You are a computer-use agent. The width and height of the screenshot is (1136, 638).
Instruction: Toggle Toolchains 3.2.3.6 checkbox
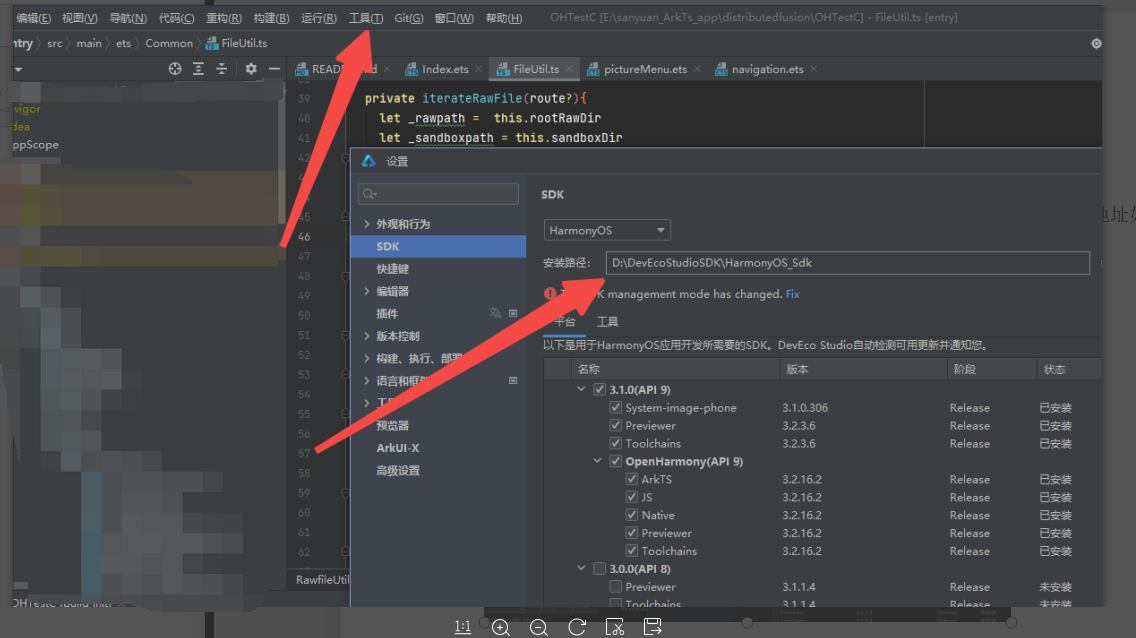(x=615, y=443)
